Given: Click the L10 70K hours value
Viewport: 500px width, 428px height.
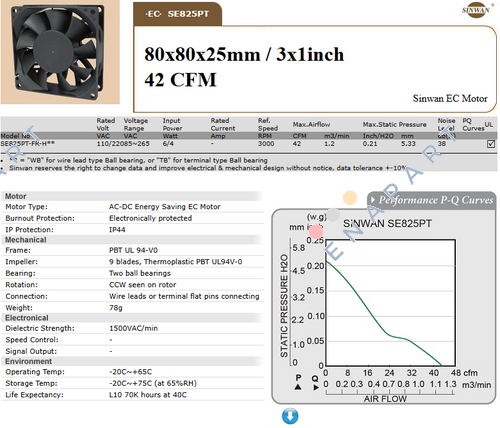Looking at the screenshot, I should coord(148,395).
